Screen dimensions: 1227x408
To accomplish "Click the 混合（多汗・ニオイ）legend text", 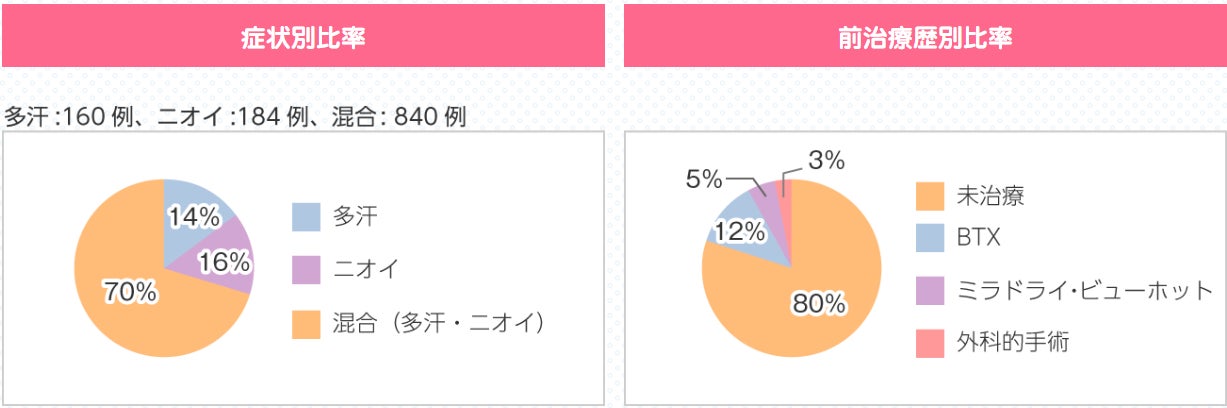I will (x=440, y=323).
